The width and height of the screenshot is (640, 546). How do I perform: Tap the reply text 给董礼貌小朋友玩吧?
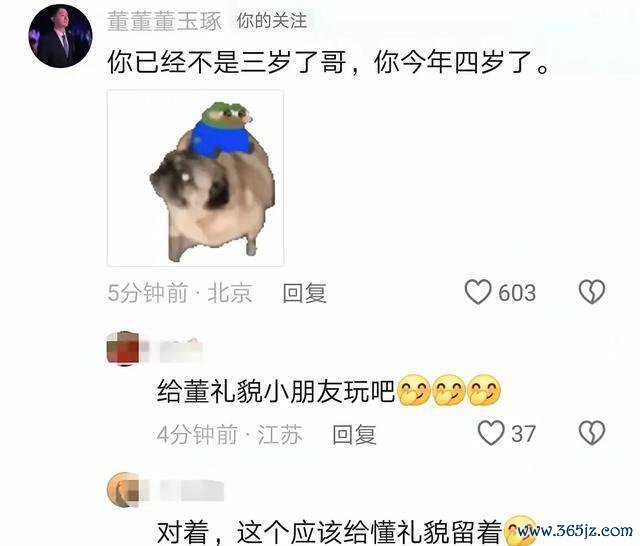pos(276,391)
